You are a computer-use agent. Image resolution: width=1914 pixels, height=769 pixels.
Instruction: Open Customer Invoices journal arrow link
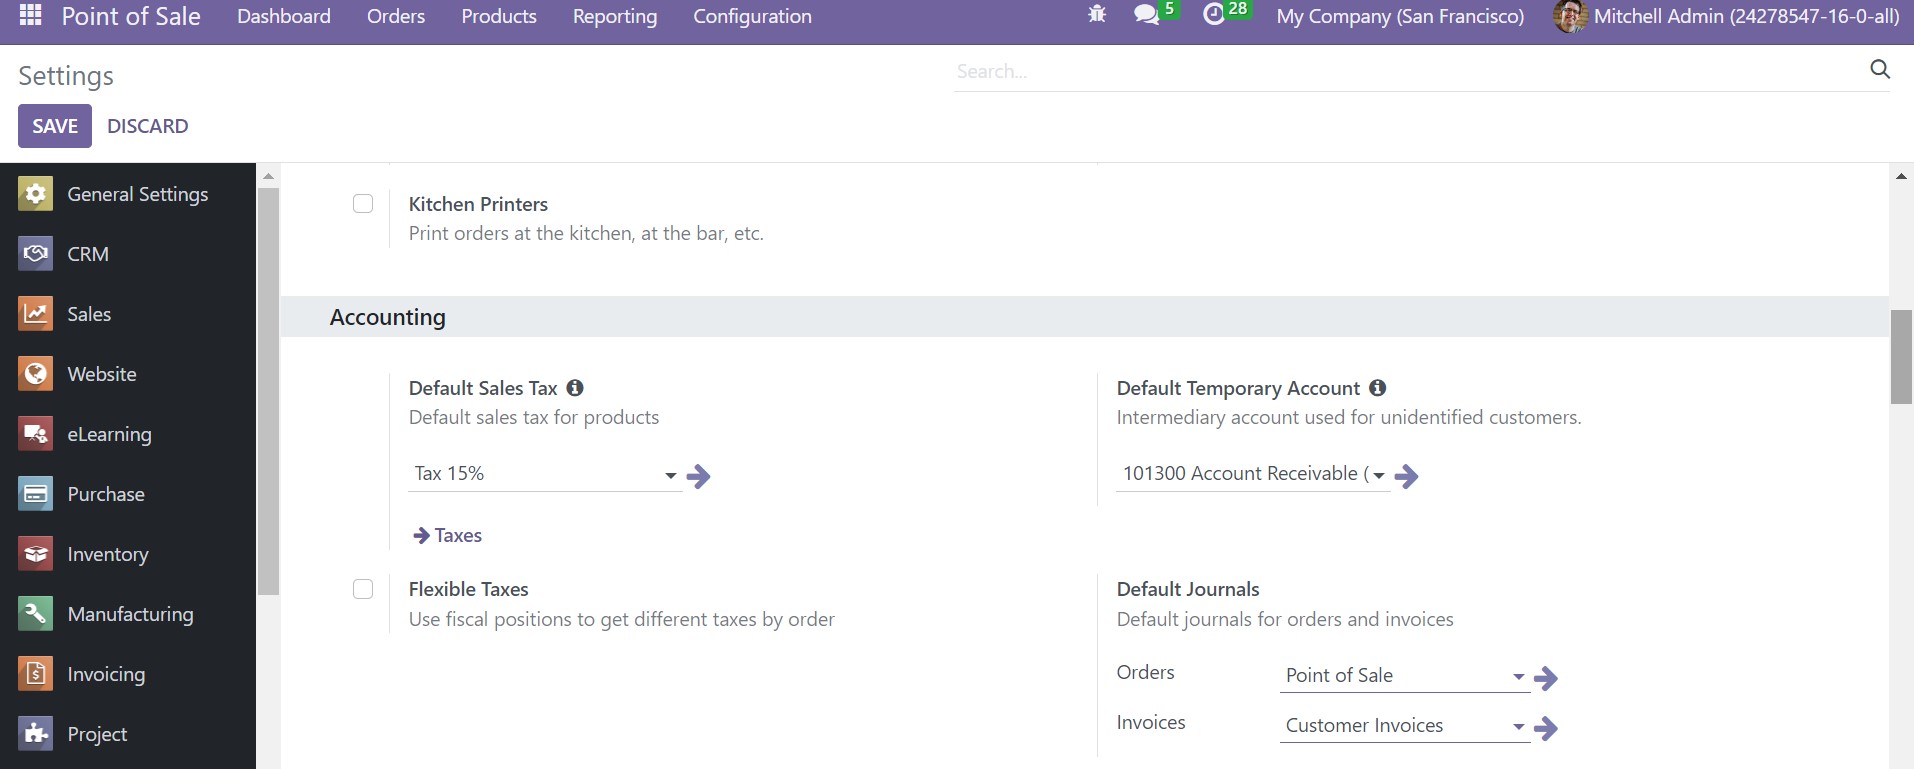click(x=1546, y=728)
